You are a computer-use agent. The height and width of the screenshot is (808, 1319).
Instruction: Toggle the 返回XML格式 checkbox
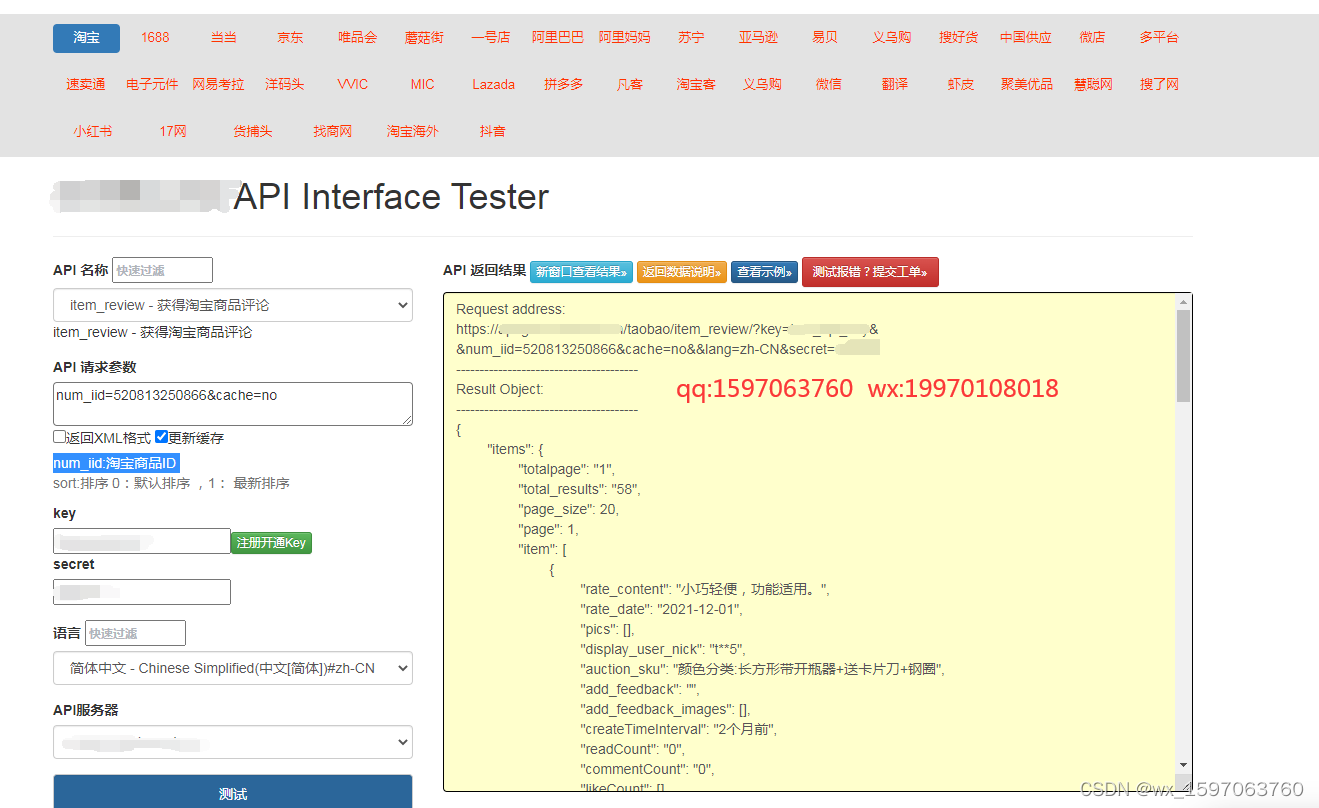(x=59, y=438)
